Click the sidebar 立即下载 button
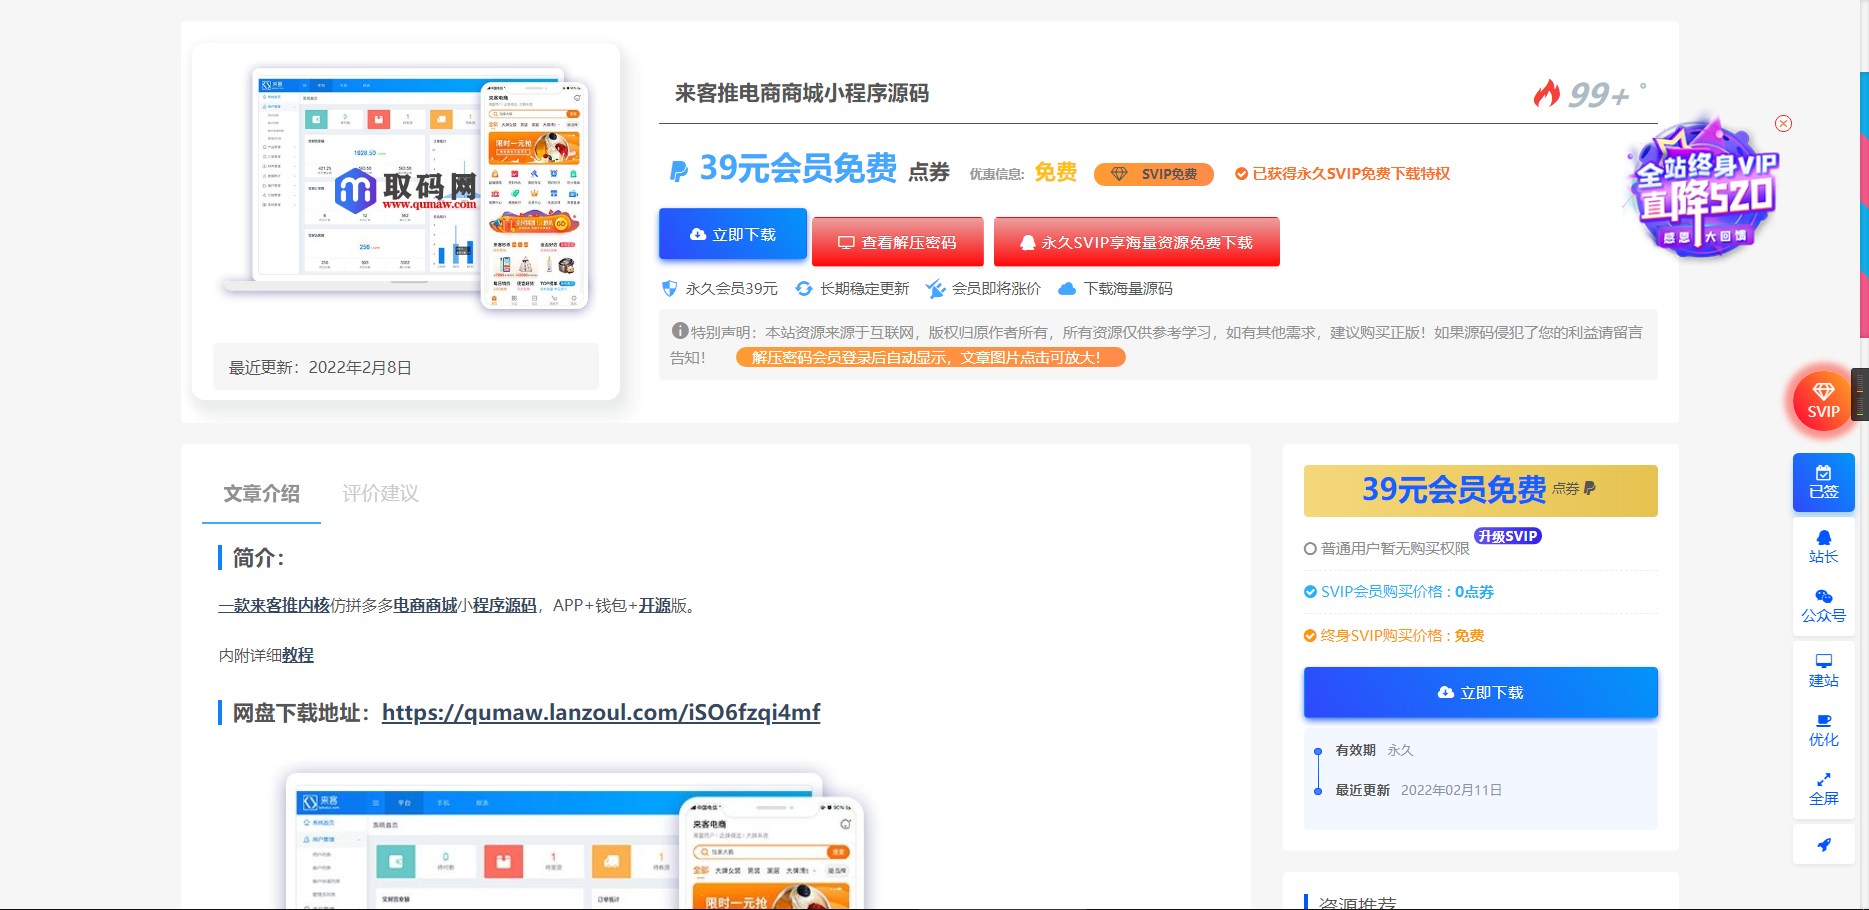Image resolution: width=1869 pixels, height=910 pixels. [x=1480, y=692]
